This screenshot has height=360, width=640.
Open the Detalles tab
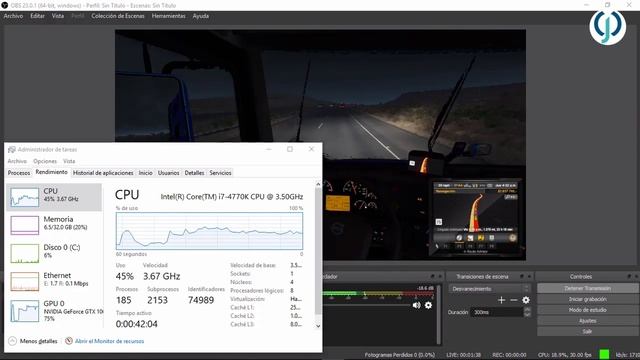[x=194, y=173]
